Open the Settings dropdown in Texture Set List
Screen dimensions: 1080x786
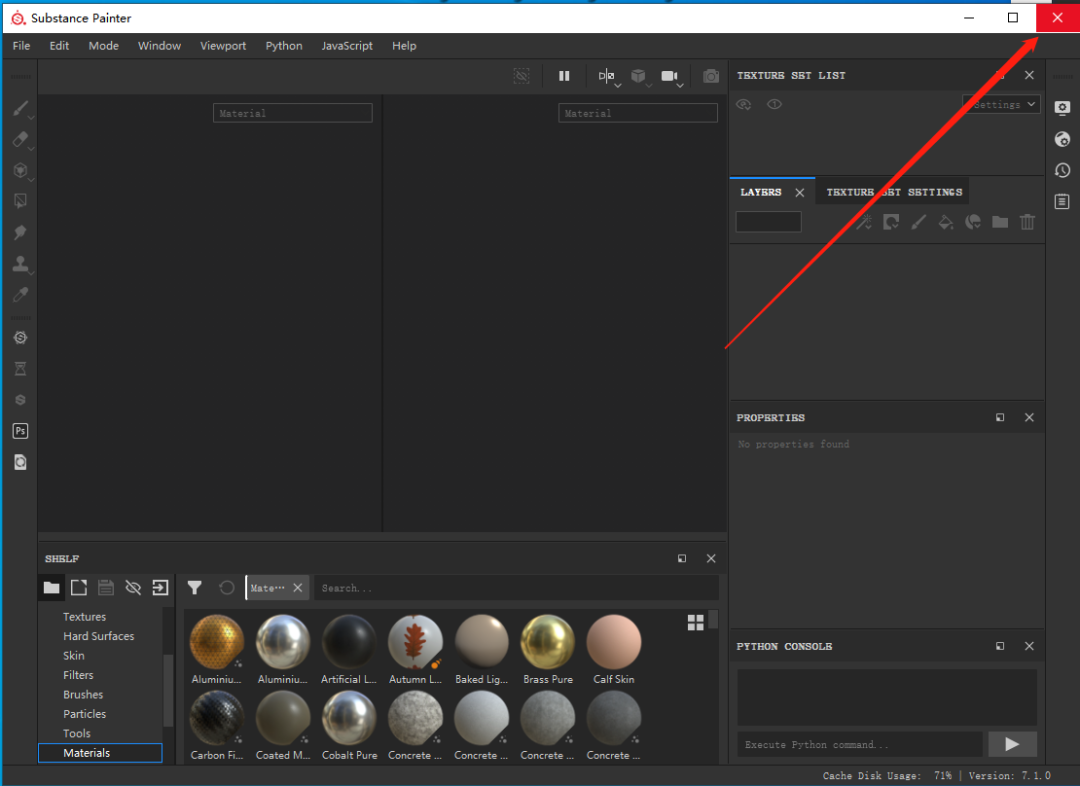click(x=1001, y=105)
